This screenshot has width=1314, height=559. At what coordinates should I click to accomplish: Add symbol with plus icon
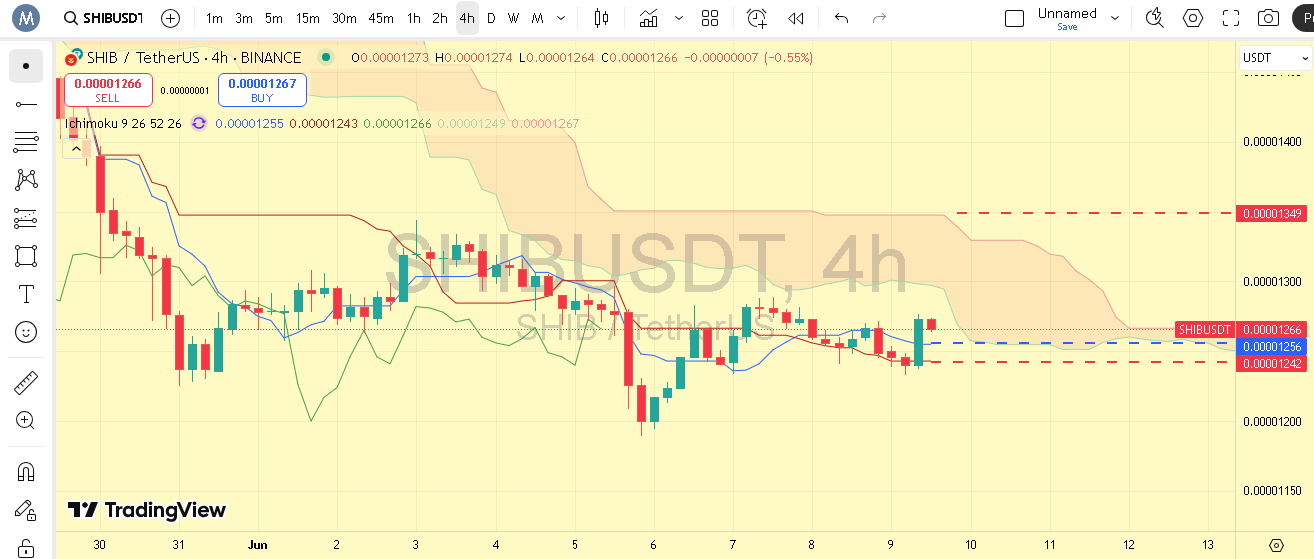pyautogui.click(x=171, y=18)
